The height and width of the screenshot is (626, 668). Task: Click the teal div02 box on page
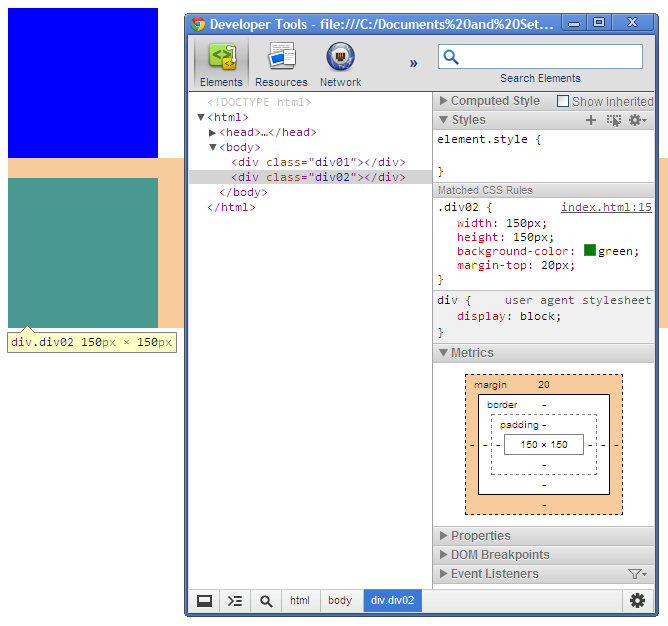pos(83,253)
